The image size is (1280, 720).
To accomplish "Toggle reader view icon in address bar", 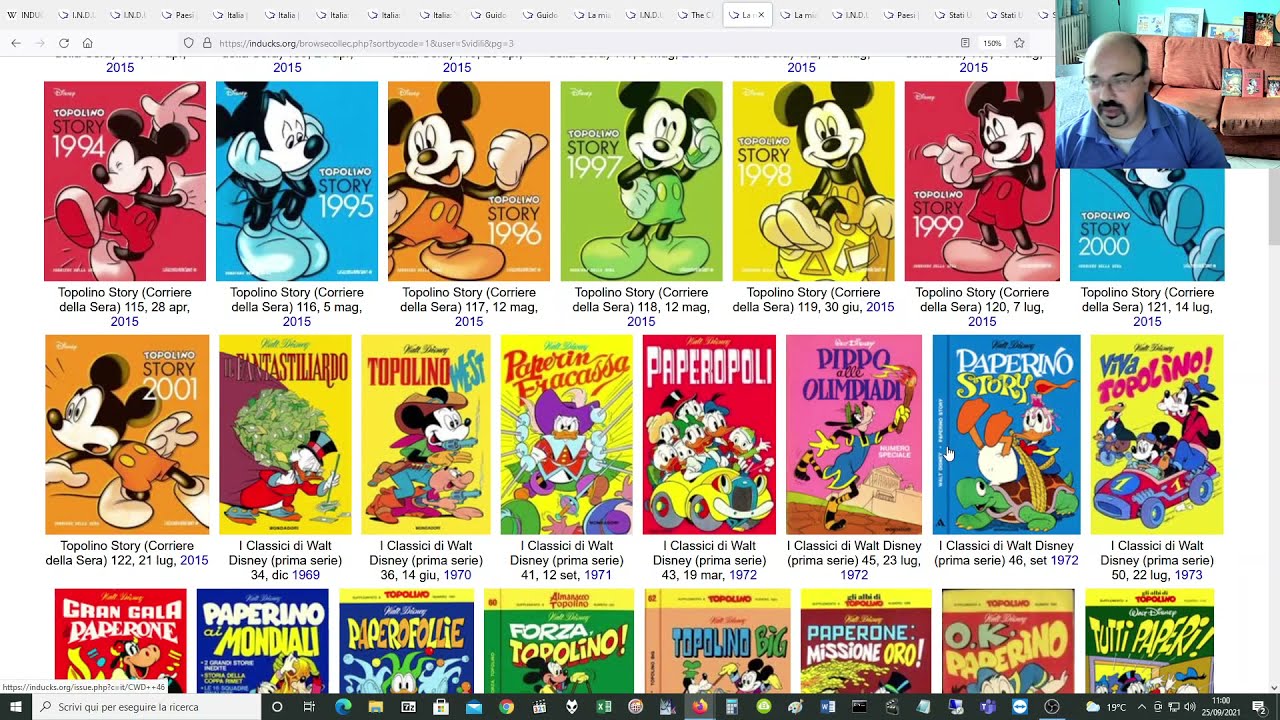I will point(965,43).
